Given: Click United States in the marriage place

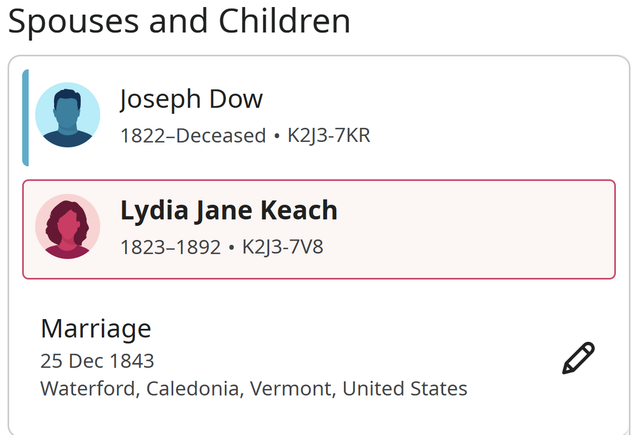Looking at the screenshot, I should point(405,389).
